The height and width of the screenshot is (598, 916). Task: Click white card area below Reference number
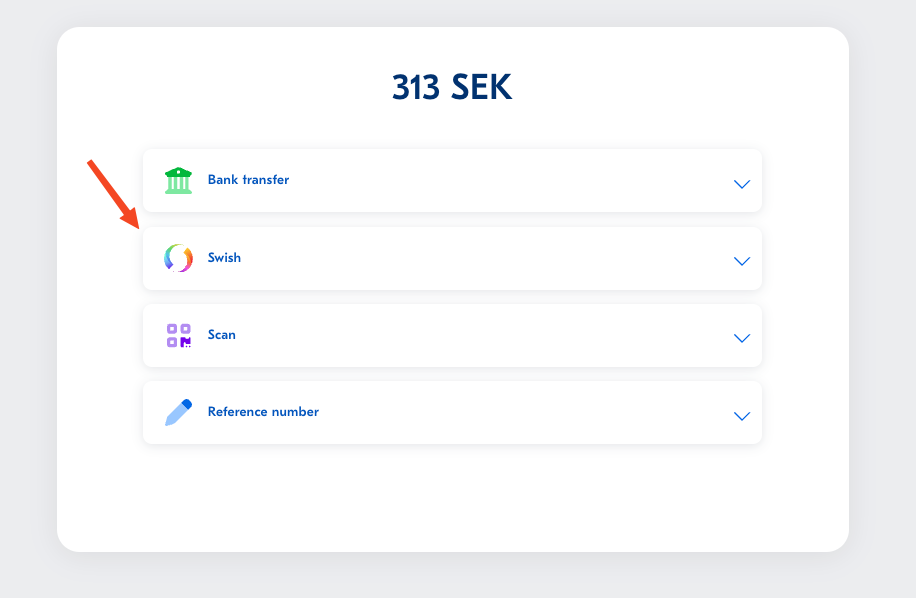pyautogui.click(x=452, y=495)
